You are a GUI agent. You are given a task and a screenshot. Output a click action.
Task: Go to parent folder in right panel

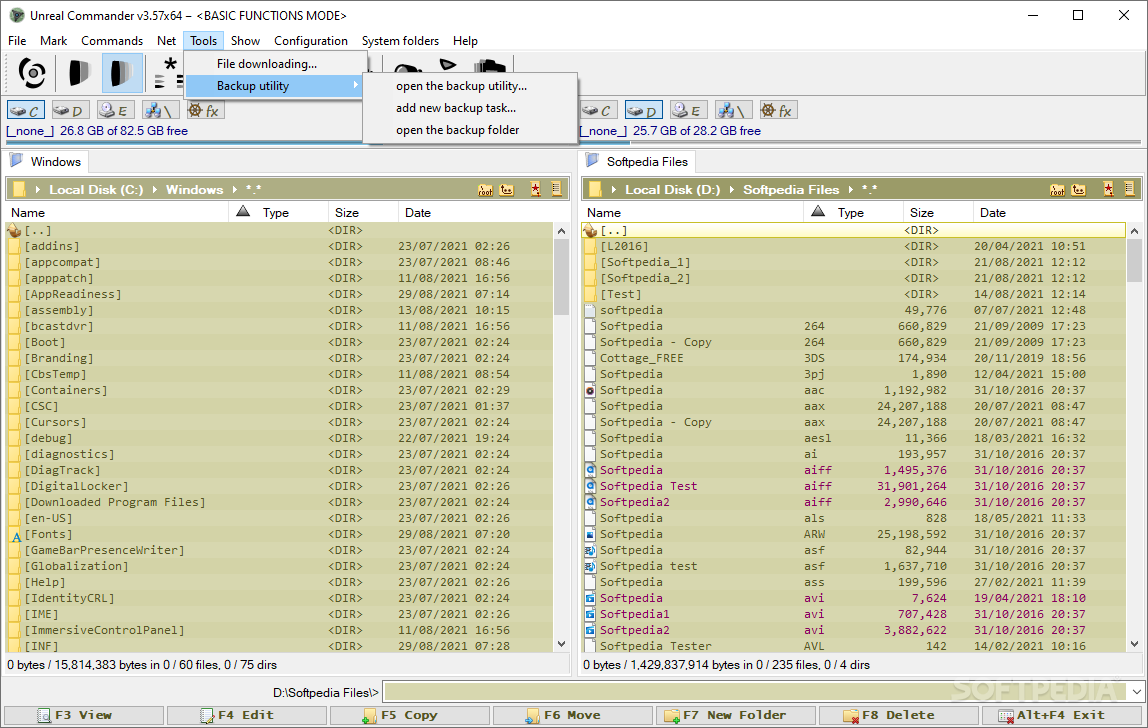(1078, 190)
